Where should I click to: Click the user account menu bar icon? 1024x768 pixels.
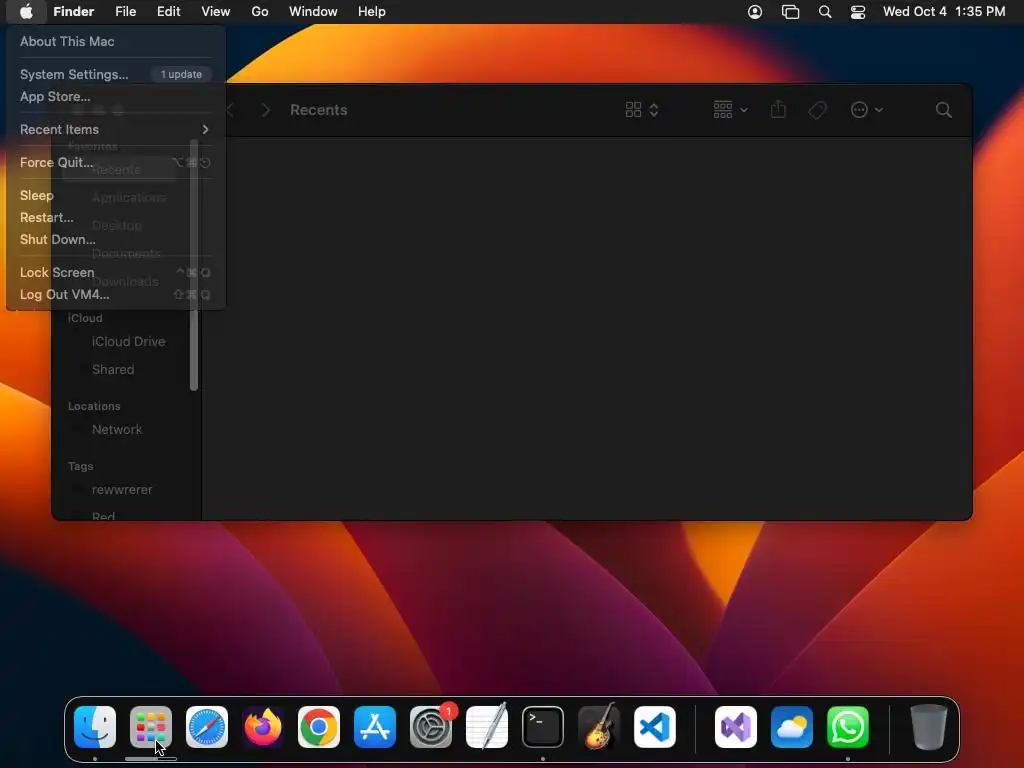click(755, 12)
